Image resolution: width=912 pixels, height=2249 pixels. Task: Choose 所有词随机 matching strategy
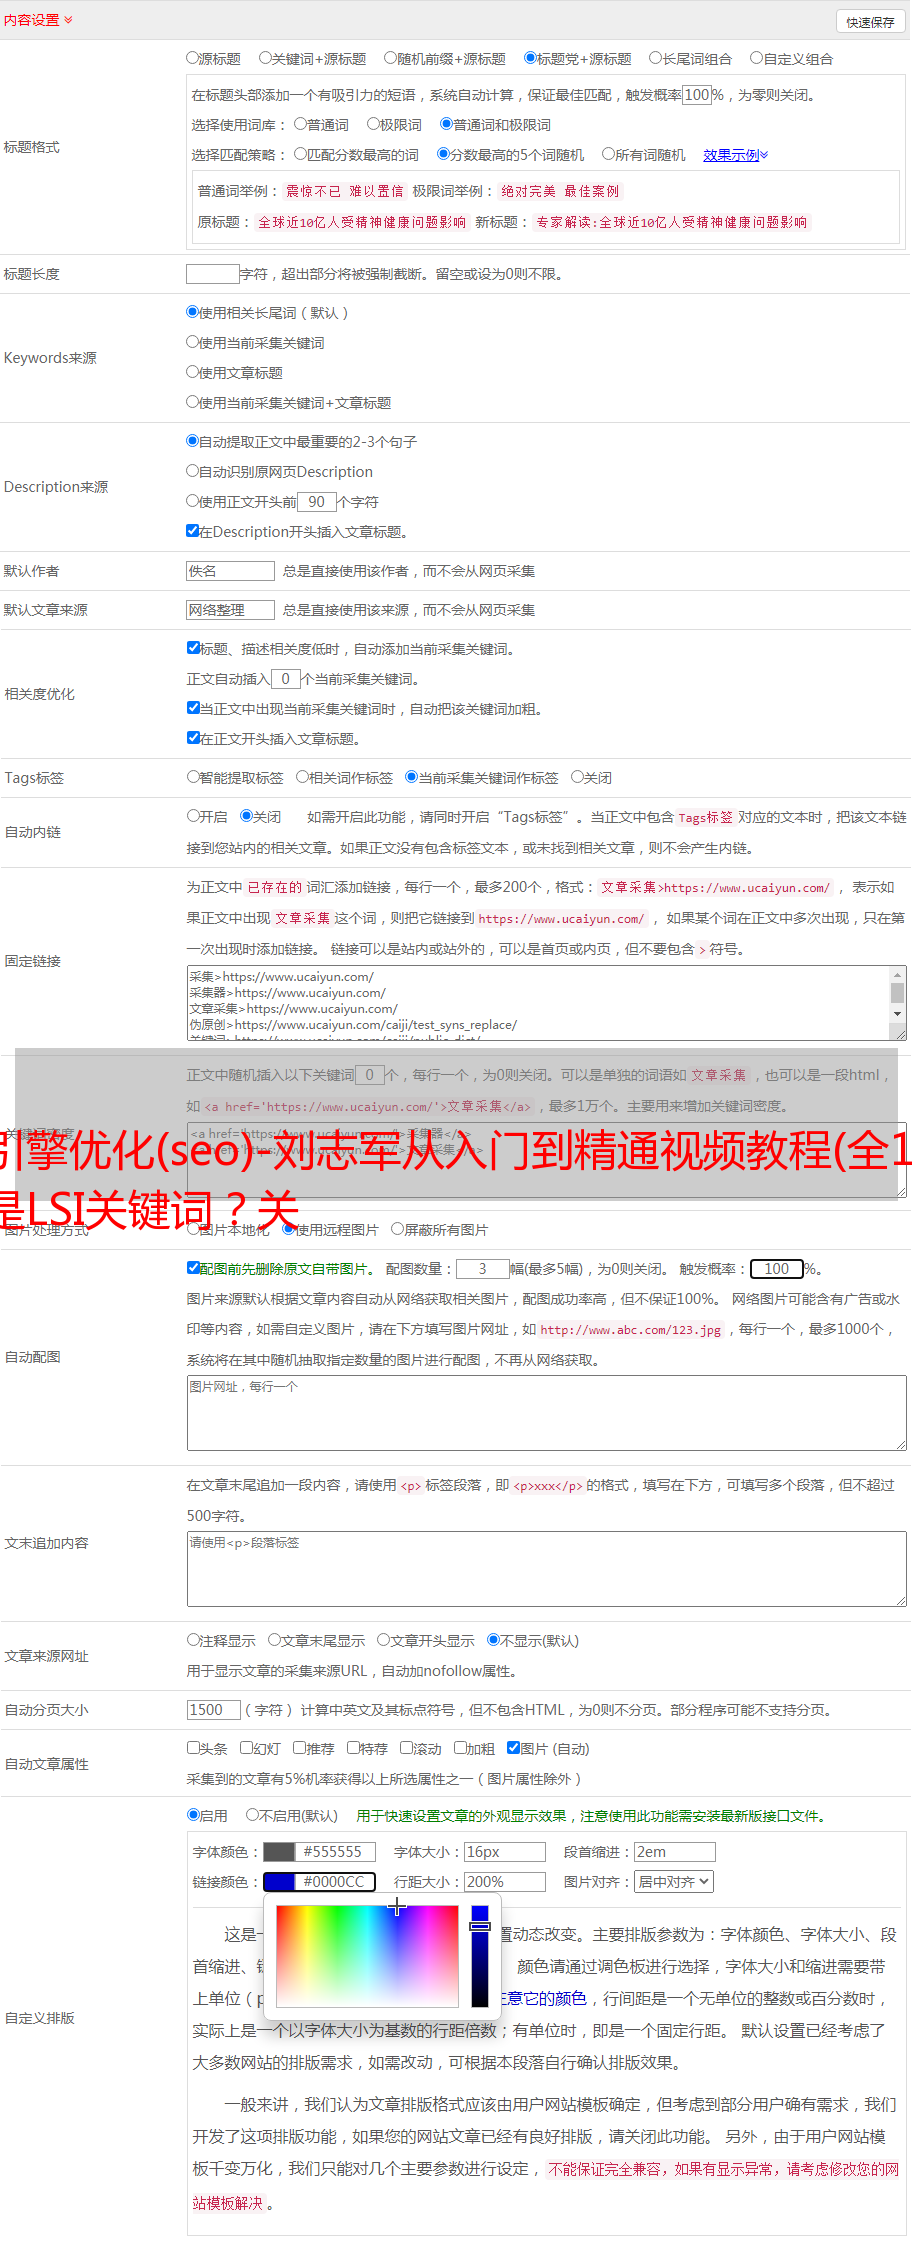pyautogui.click(x=608, y=154)
